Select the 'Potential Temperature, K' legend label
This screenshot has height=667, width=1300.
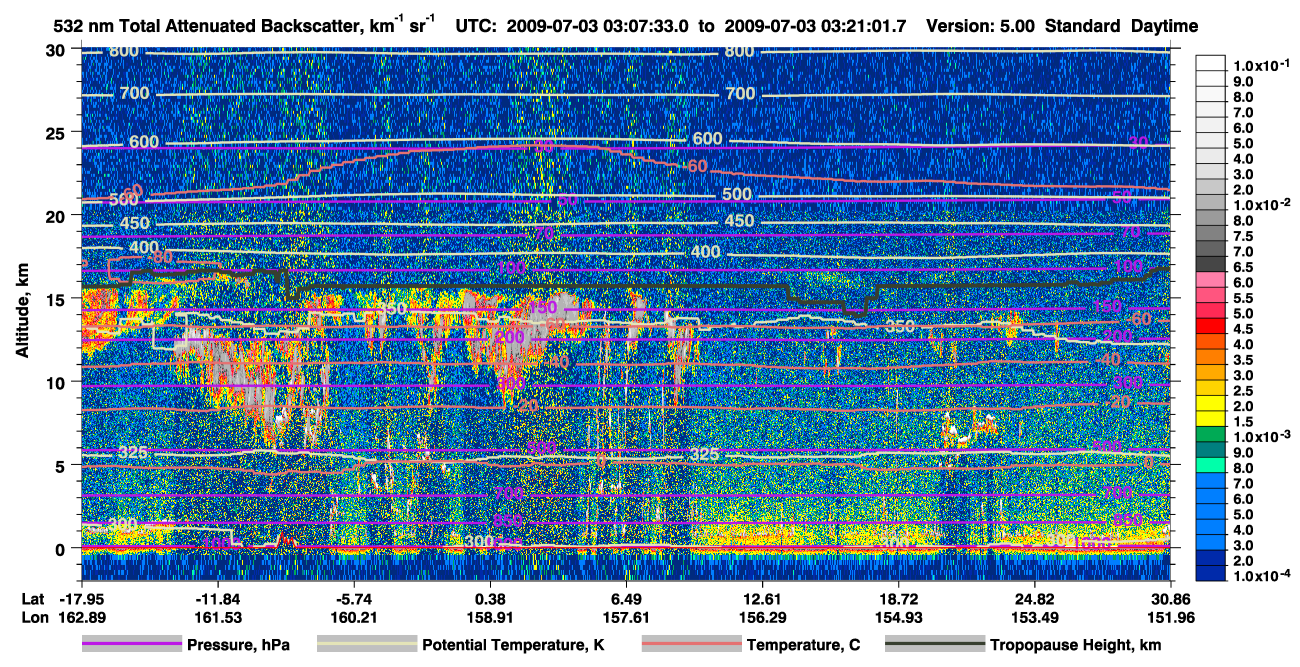[x=514, y=645]
